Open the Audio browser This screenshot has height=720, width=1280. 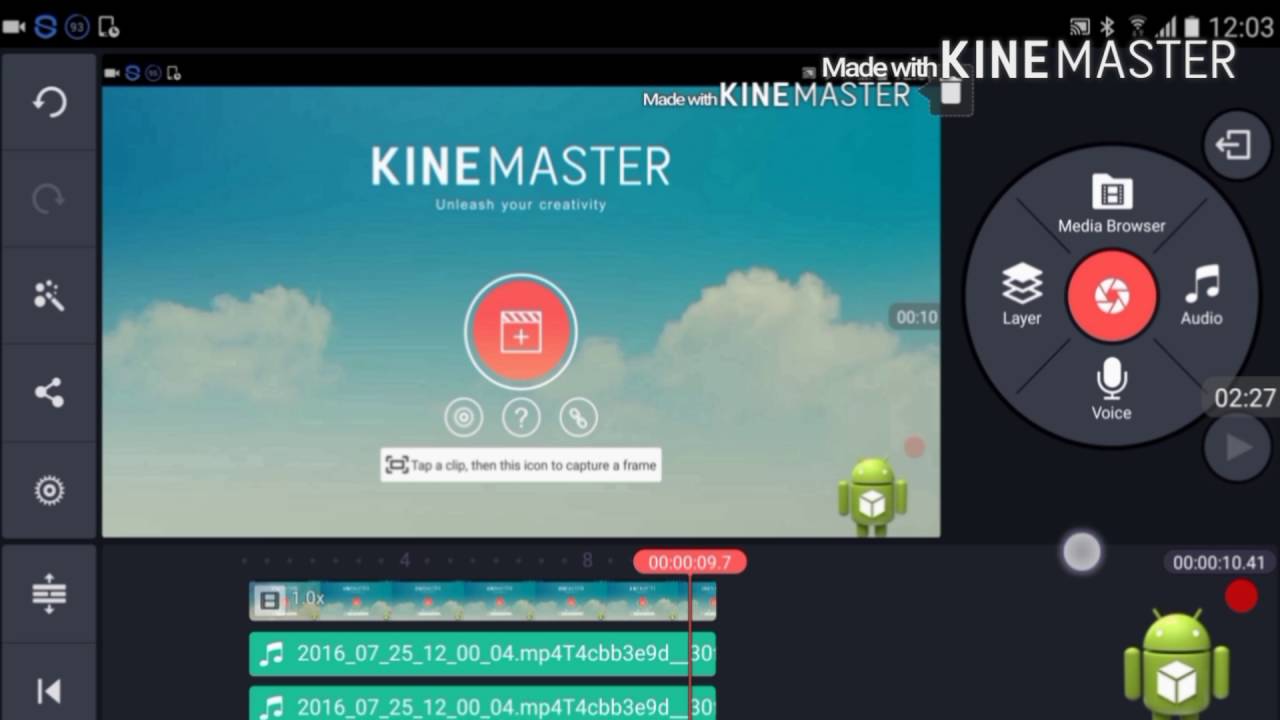pyautogui.click(x=1202, y=296)
